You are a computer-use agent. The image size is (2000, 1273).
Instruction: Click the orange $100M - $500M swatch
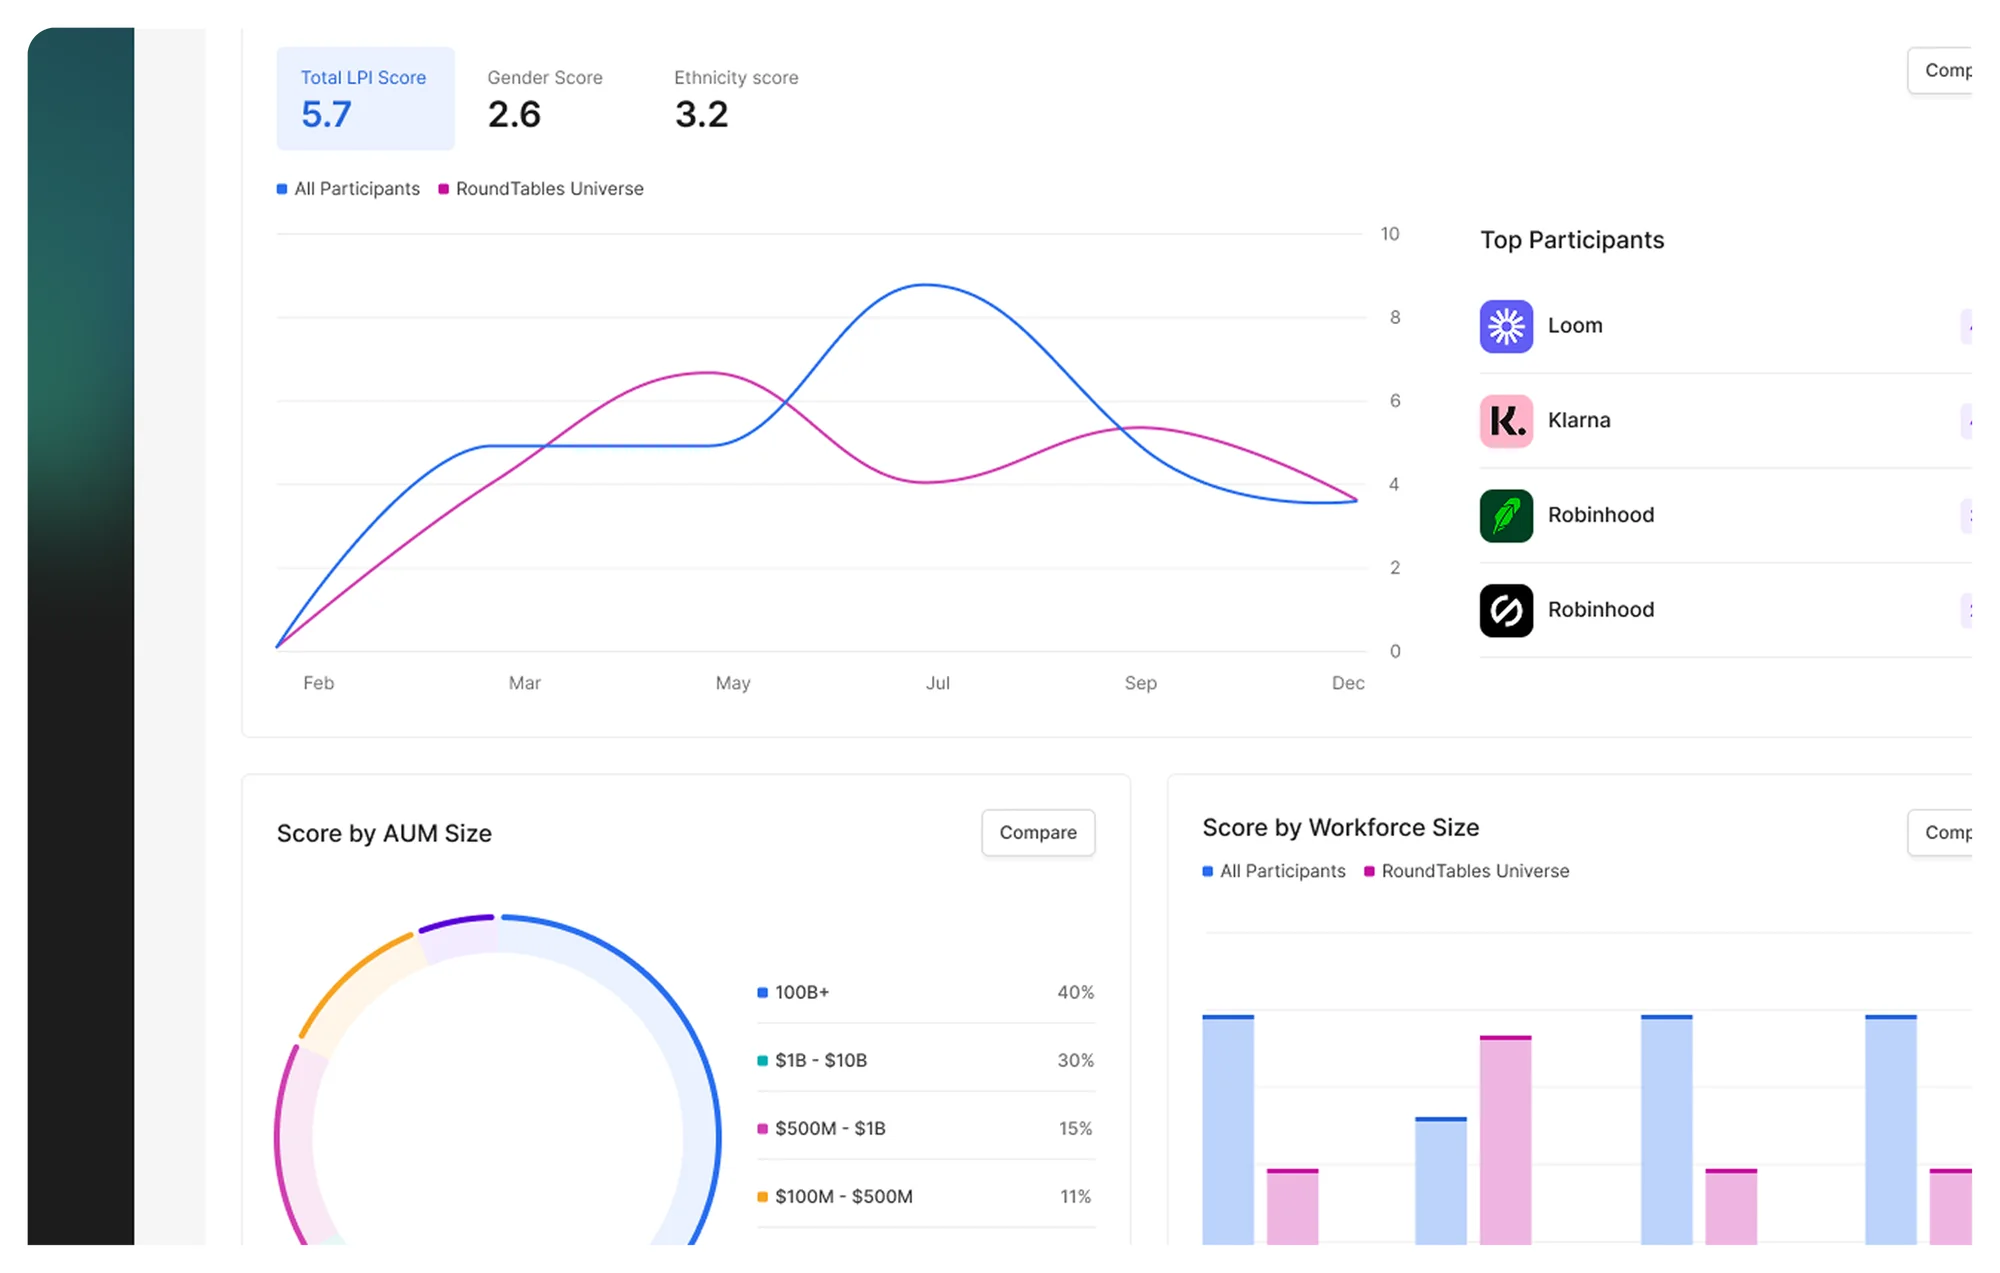tap(763, 1197)
